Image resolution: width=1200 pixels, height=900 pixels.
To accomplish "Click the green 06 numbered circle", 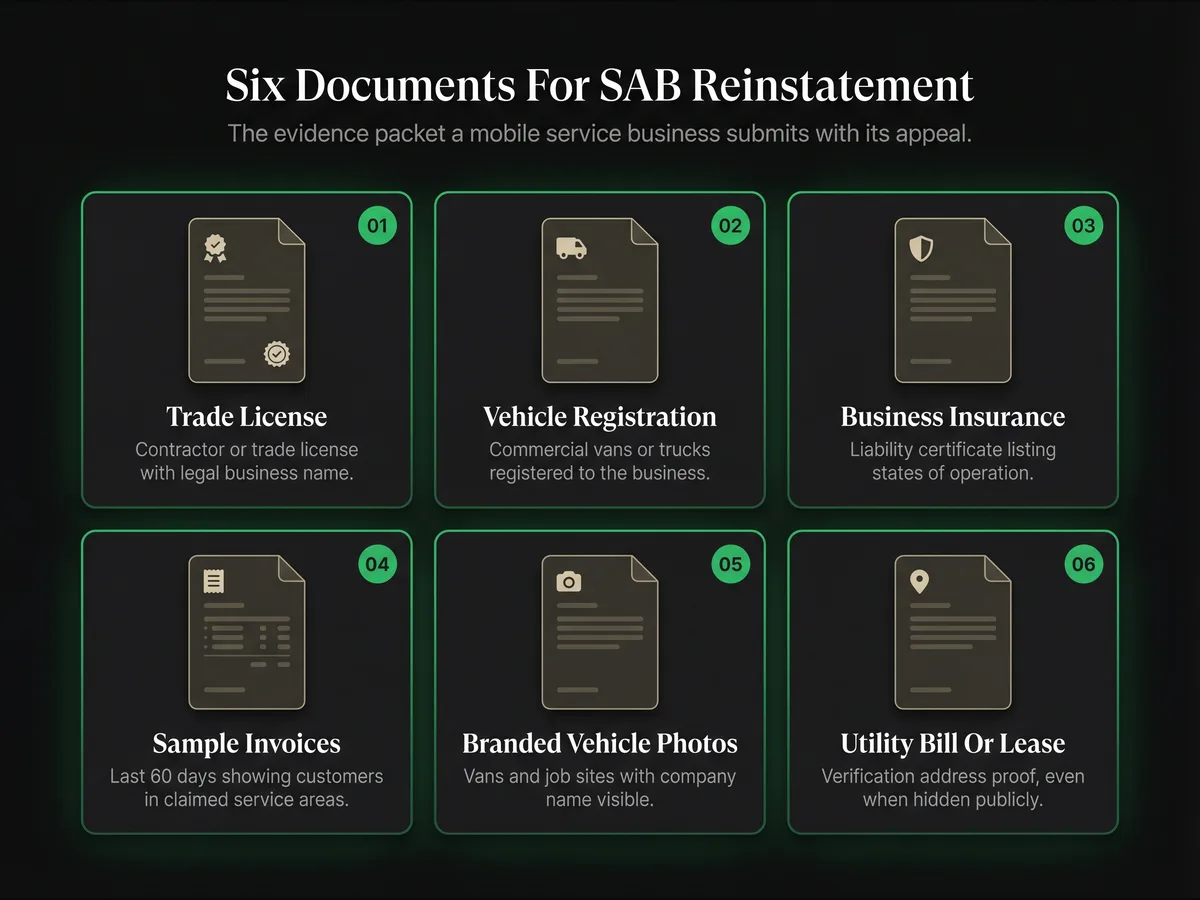I will [x=1083, y=564].
